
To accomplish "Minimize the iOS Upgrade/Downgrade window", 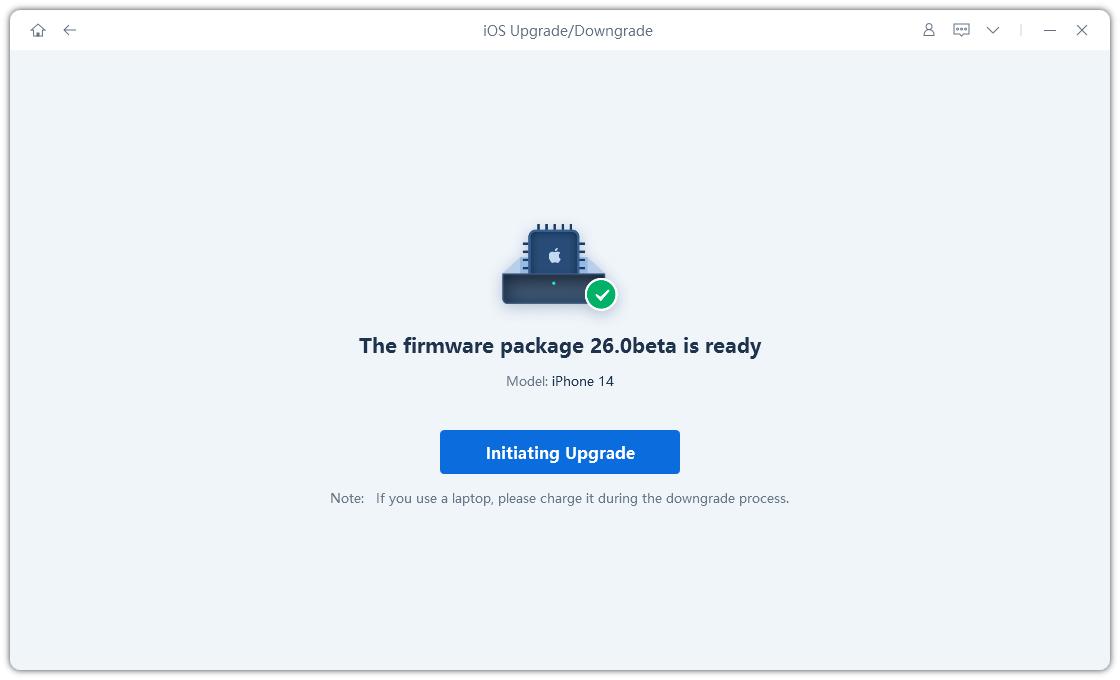I will coord(1049,30).
